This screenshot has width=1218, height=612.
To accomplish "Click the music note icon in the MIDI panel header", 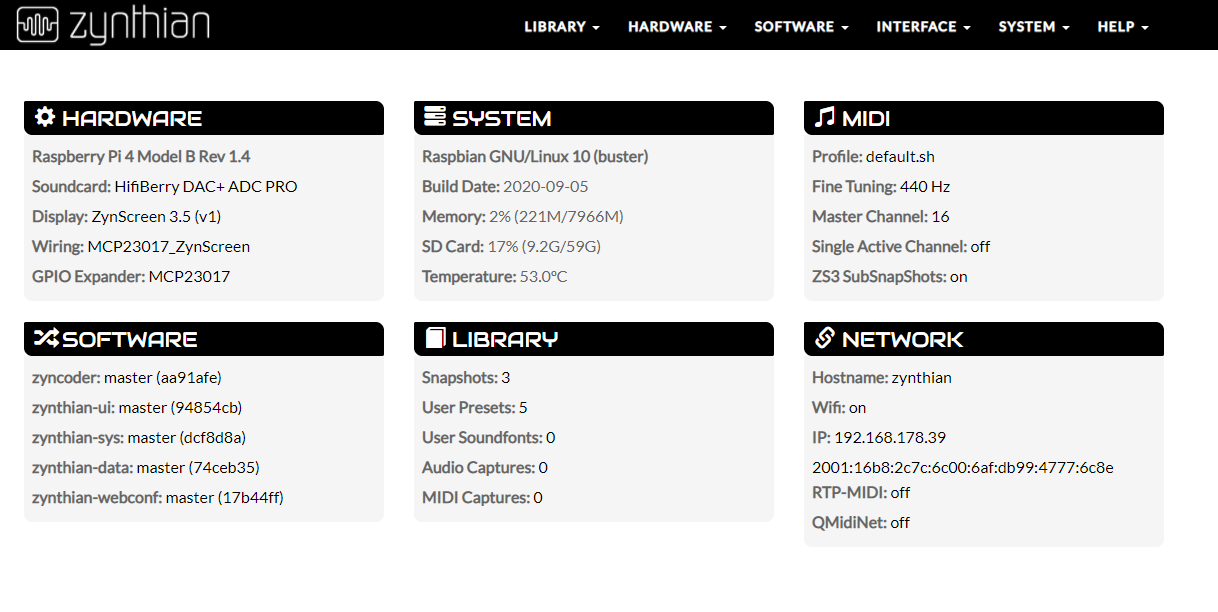I will tap(824, 117).
